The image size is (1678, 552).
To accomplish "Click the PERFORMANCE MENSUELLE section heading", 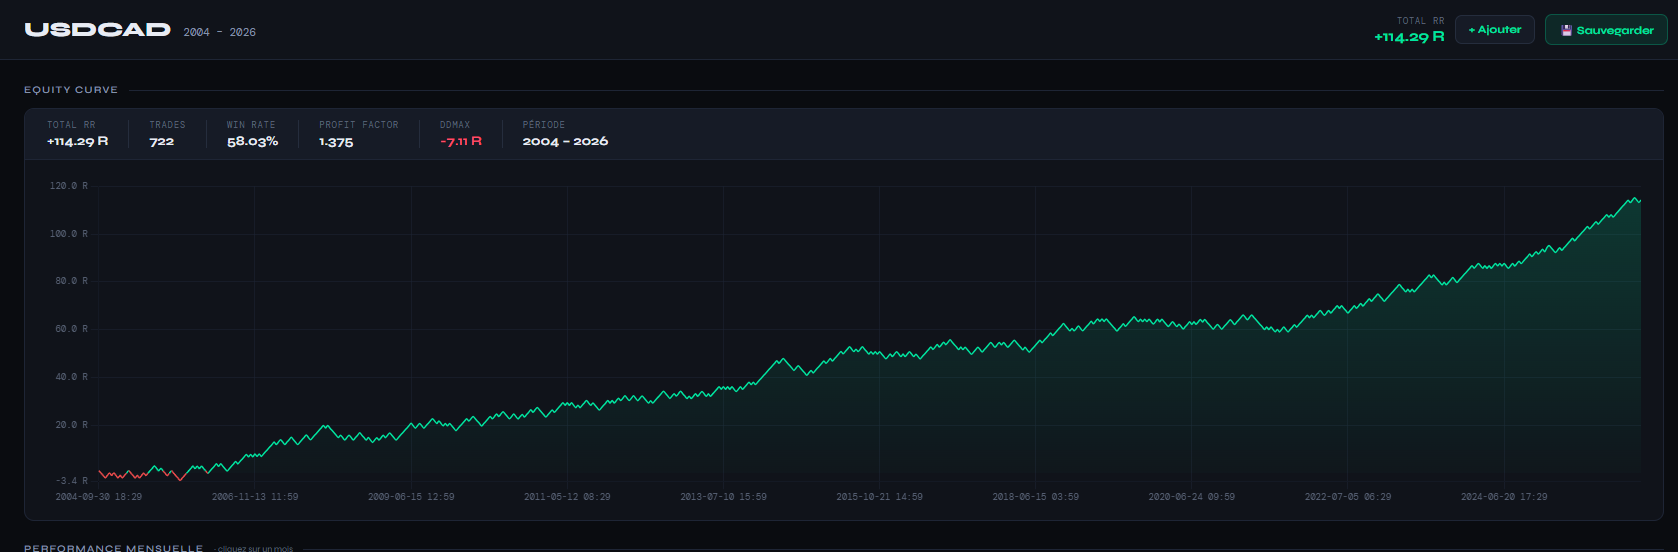I will point(113,548).
